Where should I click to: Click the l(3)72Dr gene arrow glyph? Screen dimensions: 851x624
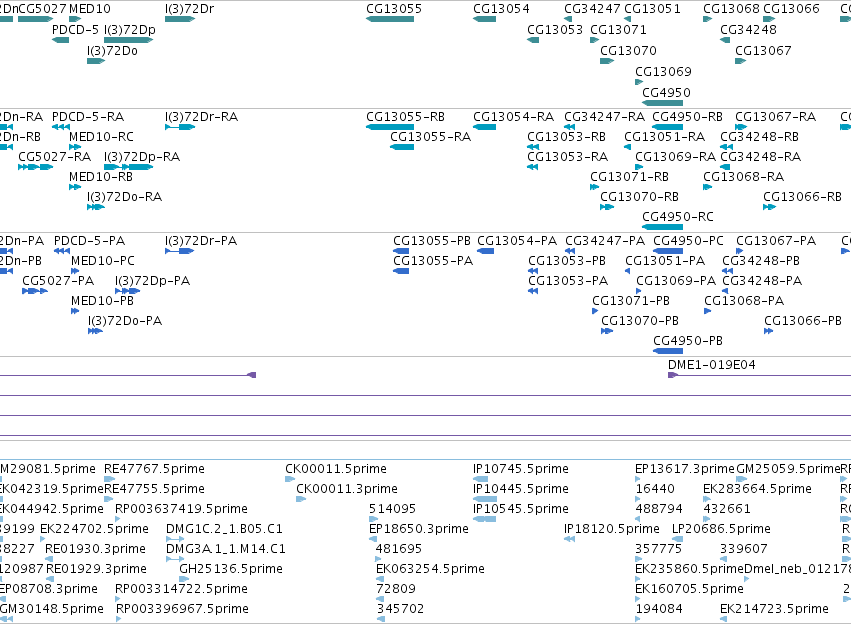[x=180, y=19]
